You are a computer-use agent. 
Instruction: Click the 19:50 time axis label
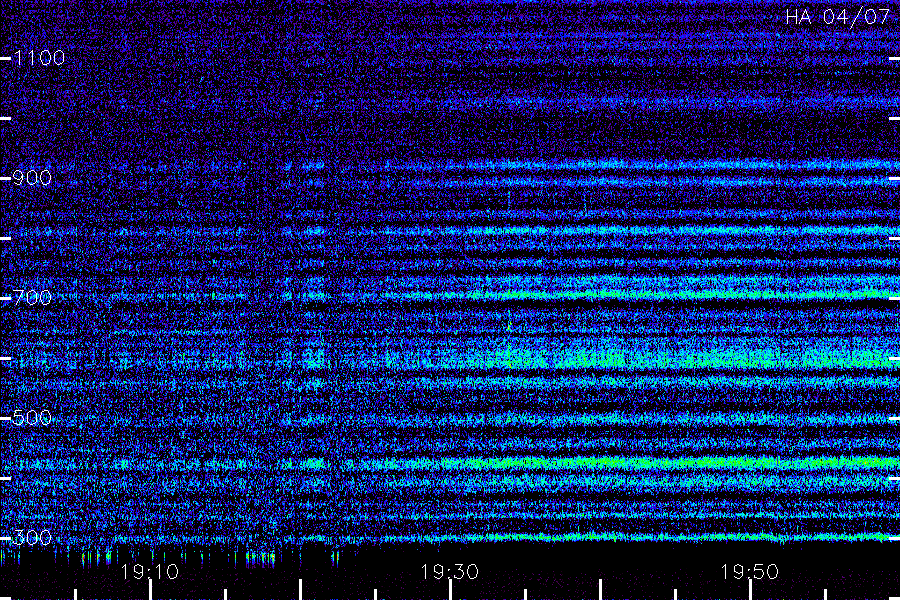750,572
